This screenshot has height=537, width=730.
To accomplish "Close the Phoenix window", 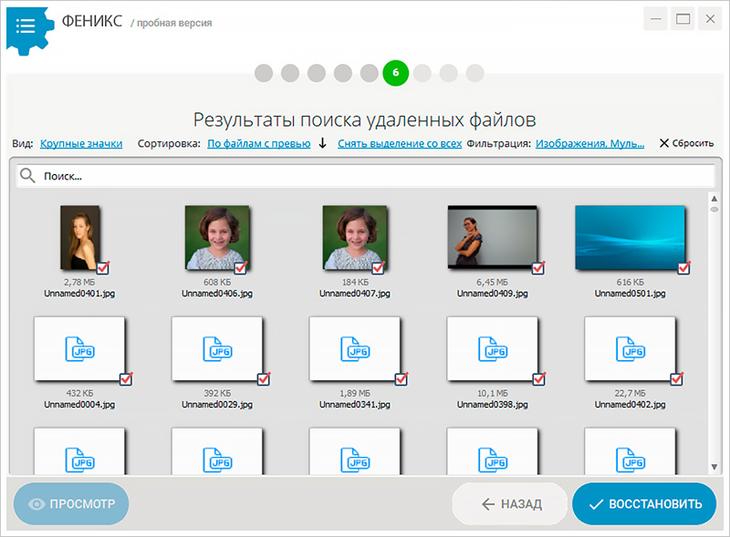I will (x=710, y=19).
